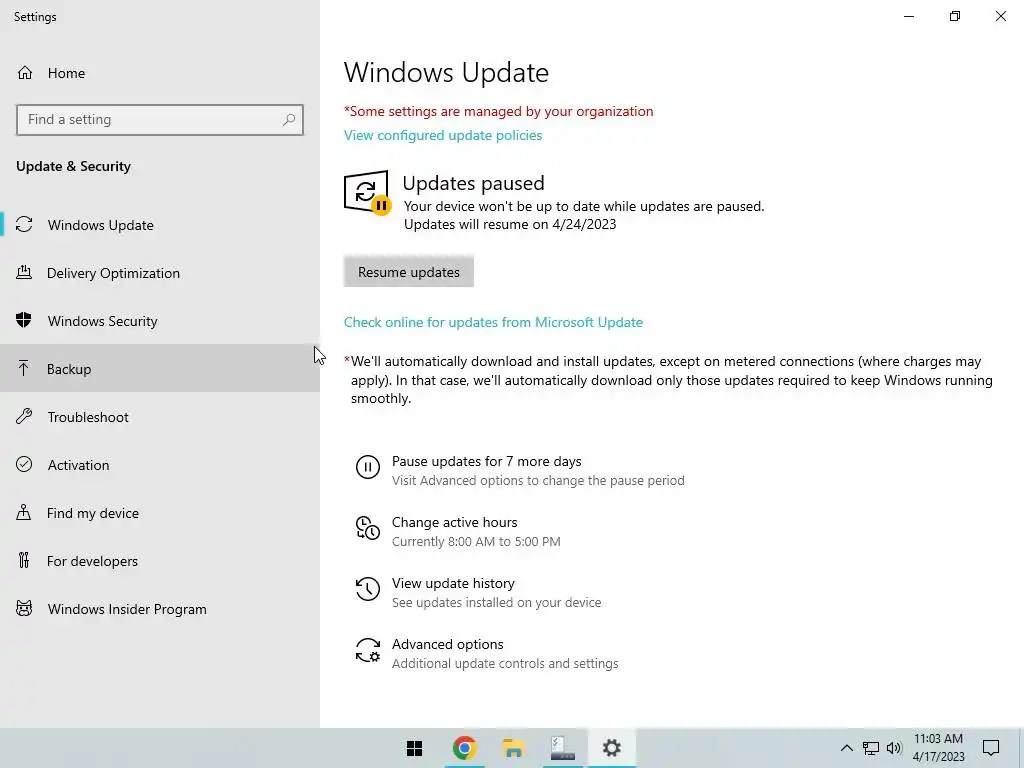Click the pause circle icon beside Pause updates

click(x=368, y=468)
